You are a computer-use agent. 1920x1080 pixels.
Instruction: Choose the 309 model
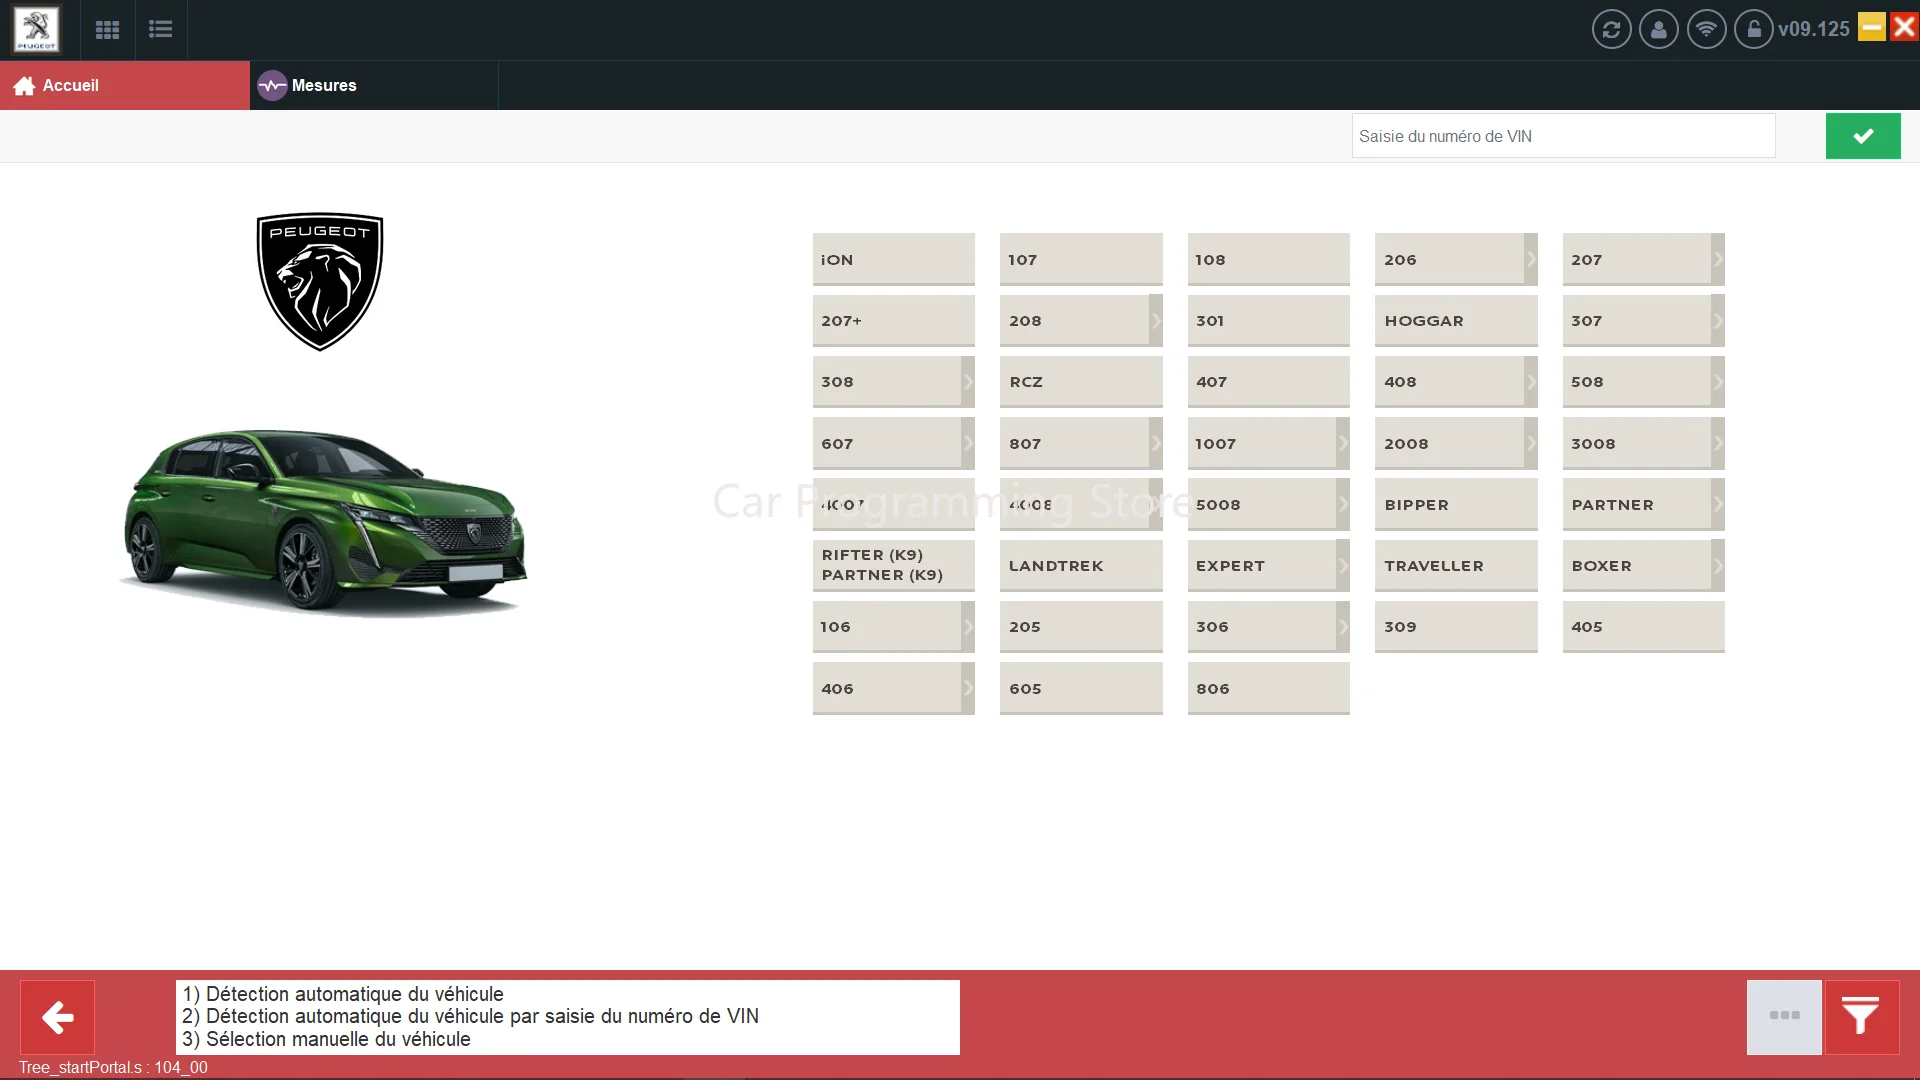pyautogui.click(x=1456, y=627)
